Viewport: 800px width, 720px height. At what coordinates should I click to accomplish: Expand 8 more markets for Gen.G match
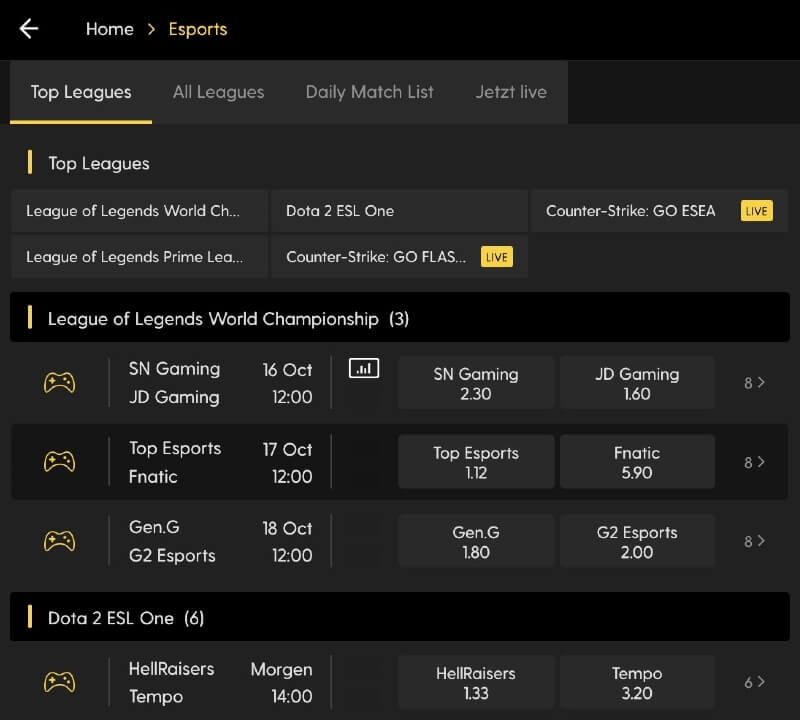(x=755, y=541)
